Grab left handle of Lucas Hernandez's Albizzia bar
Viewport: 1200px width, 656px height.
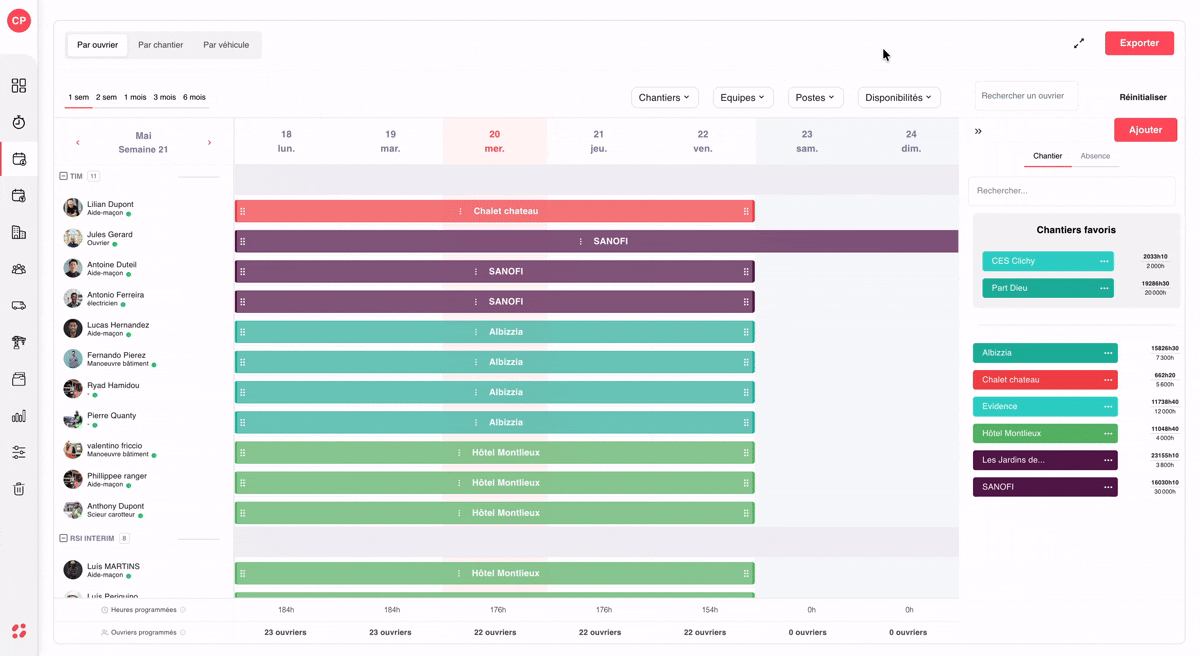click(x=243, y=332)
